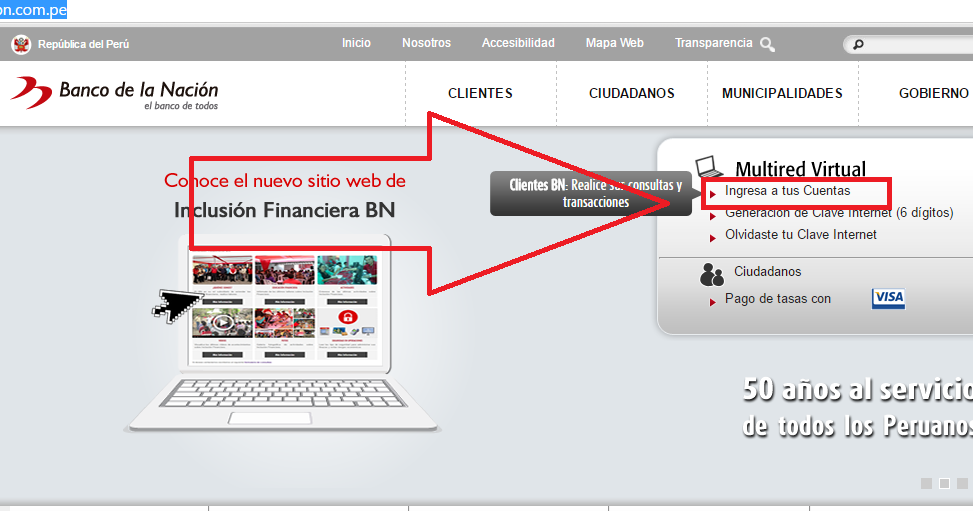Select the CIUDADANOS tab
Viewport: 973px width, 511px height.
pos(632,93)
